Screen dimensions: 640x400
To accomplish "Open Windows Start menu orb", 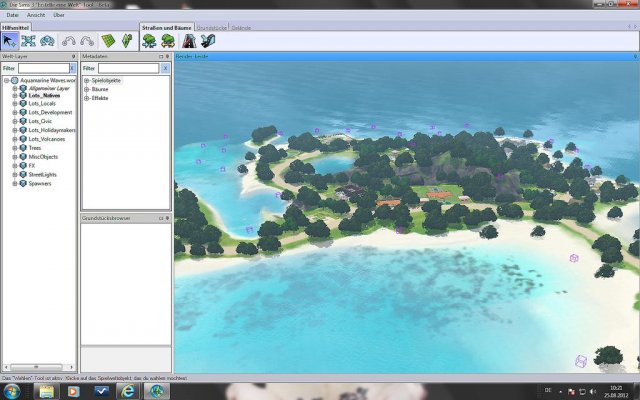I will click(11, 391).
